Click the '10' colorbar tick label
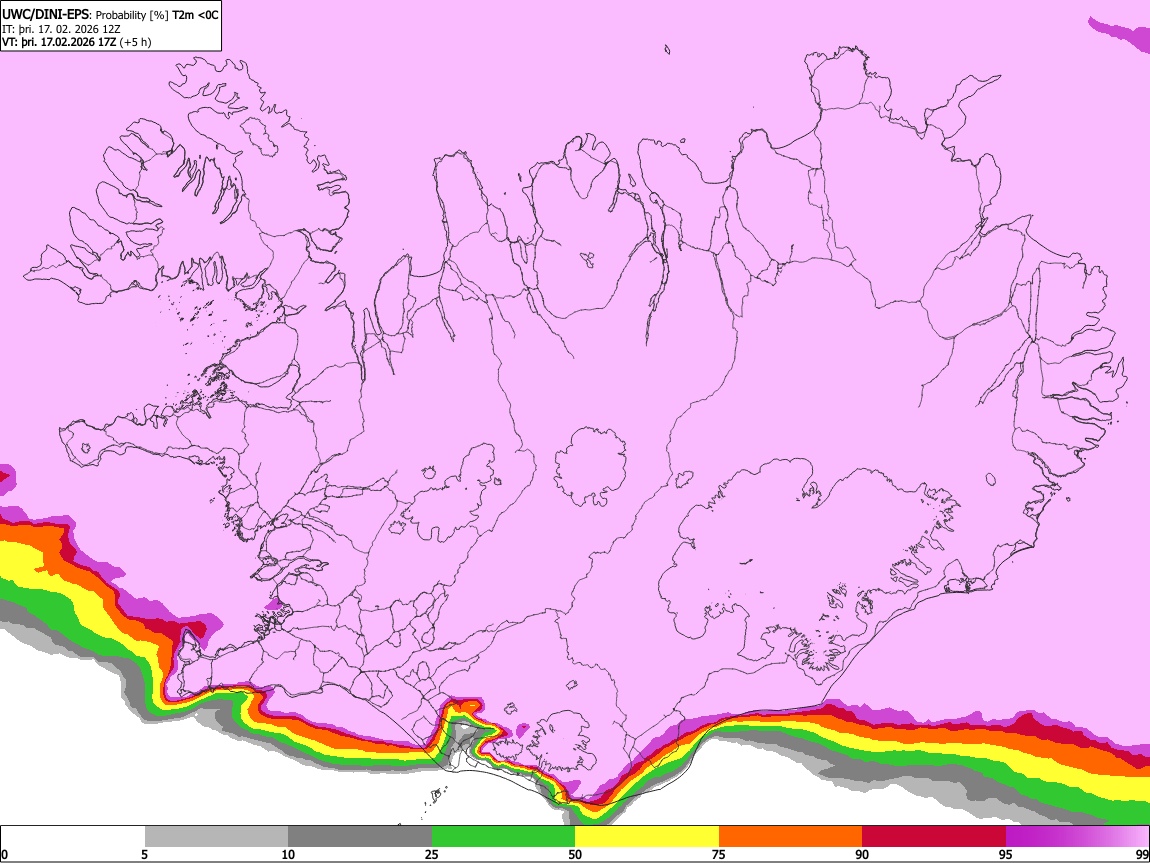1150x863 pixels. (288, 855)
